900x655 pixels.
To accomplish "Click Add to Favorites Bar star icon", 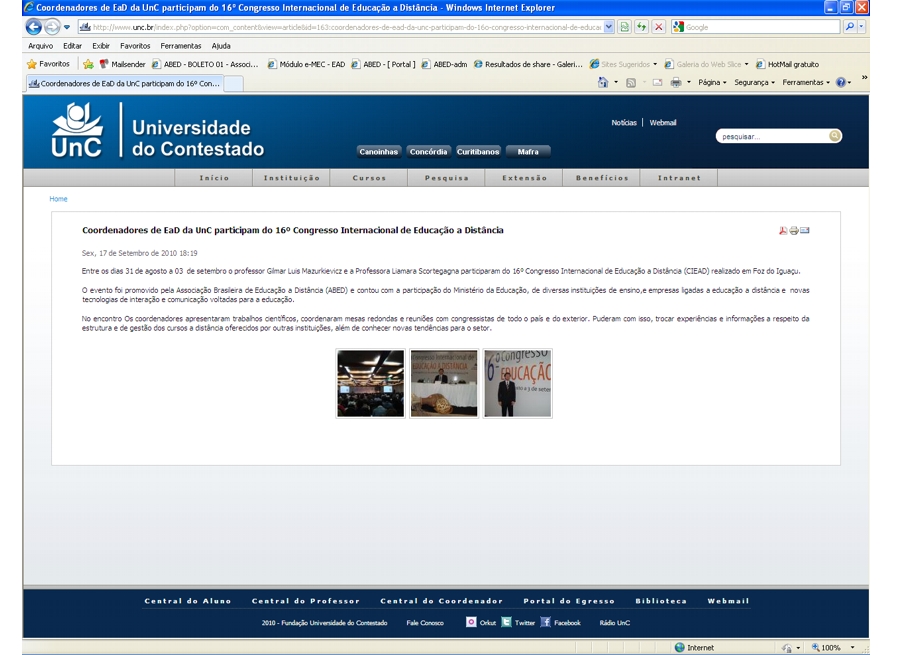I will 88,64.
